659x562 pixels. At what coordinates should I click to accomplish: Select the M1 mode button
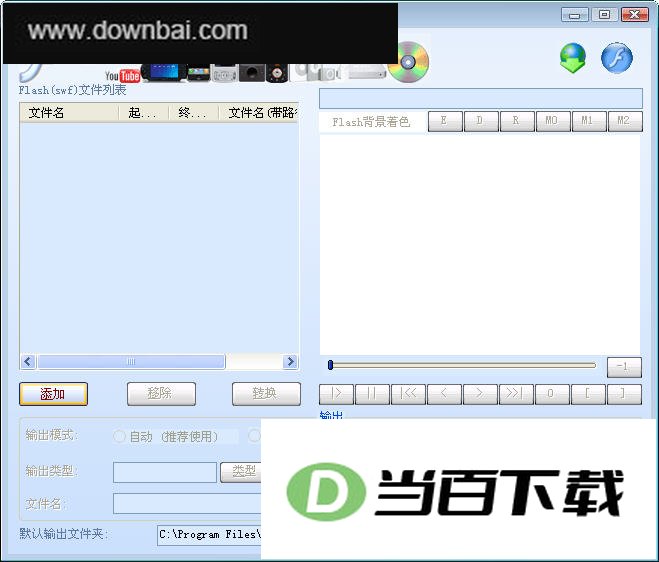click(589, 121)
